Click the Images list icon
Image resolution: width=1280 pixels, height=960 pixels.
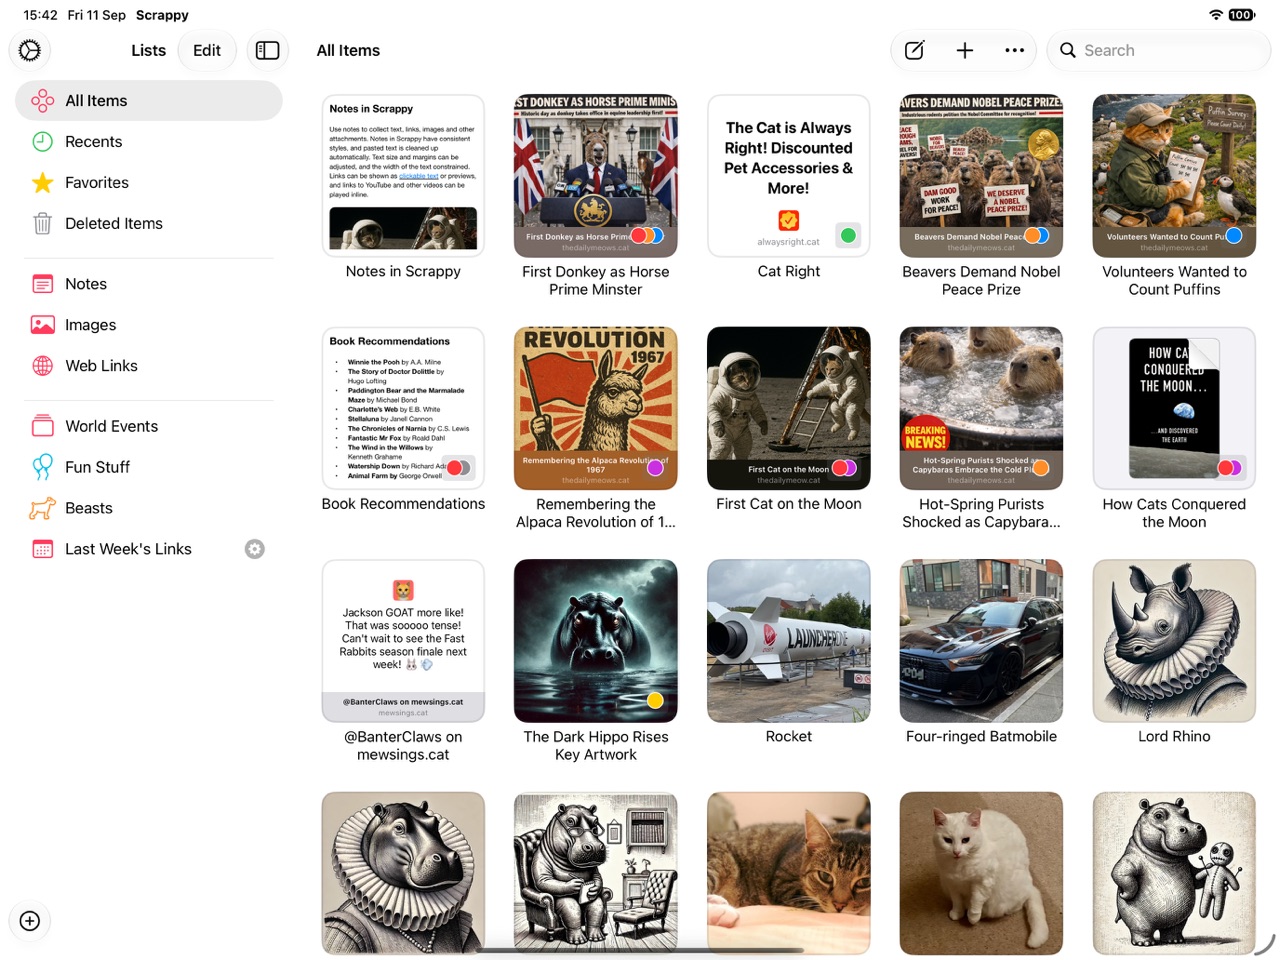pyautogui.click(x=43, y=325)
